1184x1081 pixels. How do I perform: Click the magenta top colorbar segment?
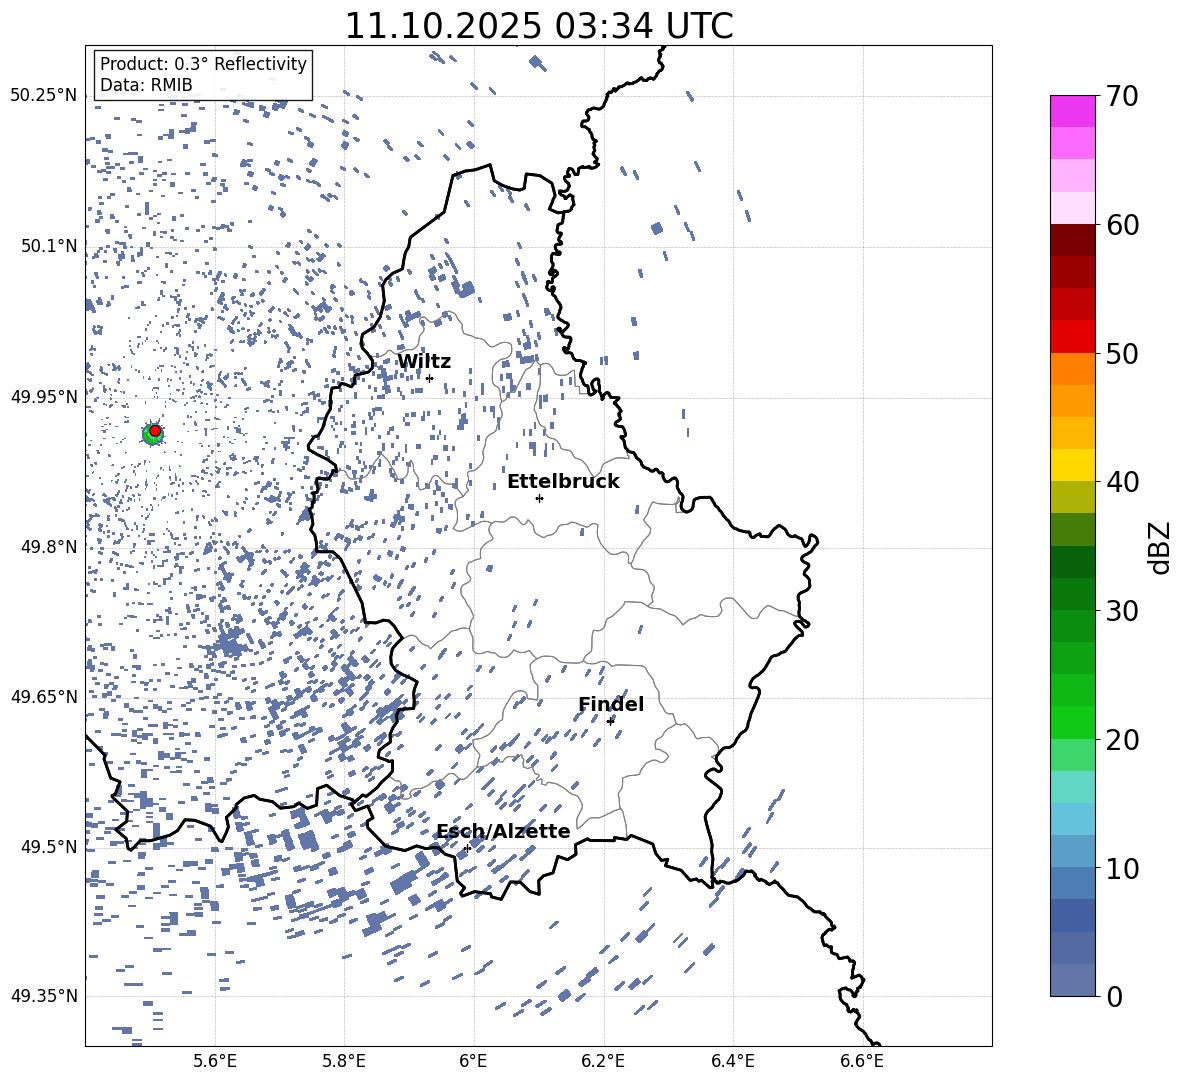point(1072,111)
